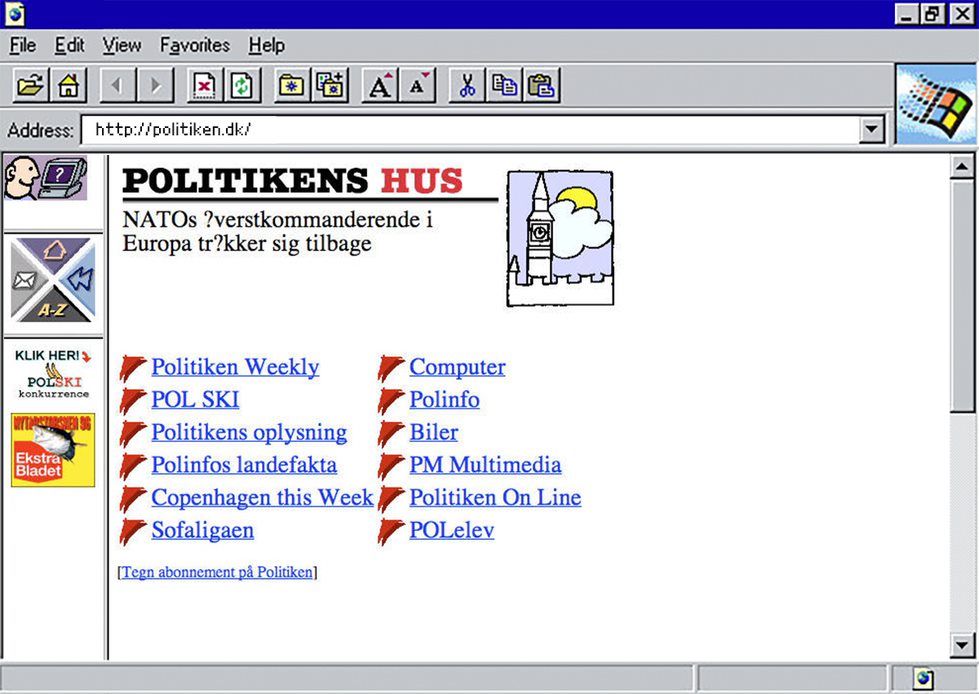This screenshot has height=694, width=979.
Task: Open the Sofaligaen link
Action: (x=203, y=530)
